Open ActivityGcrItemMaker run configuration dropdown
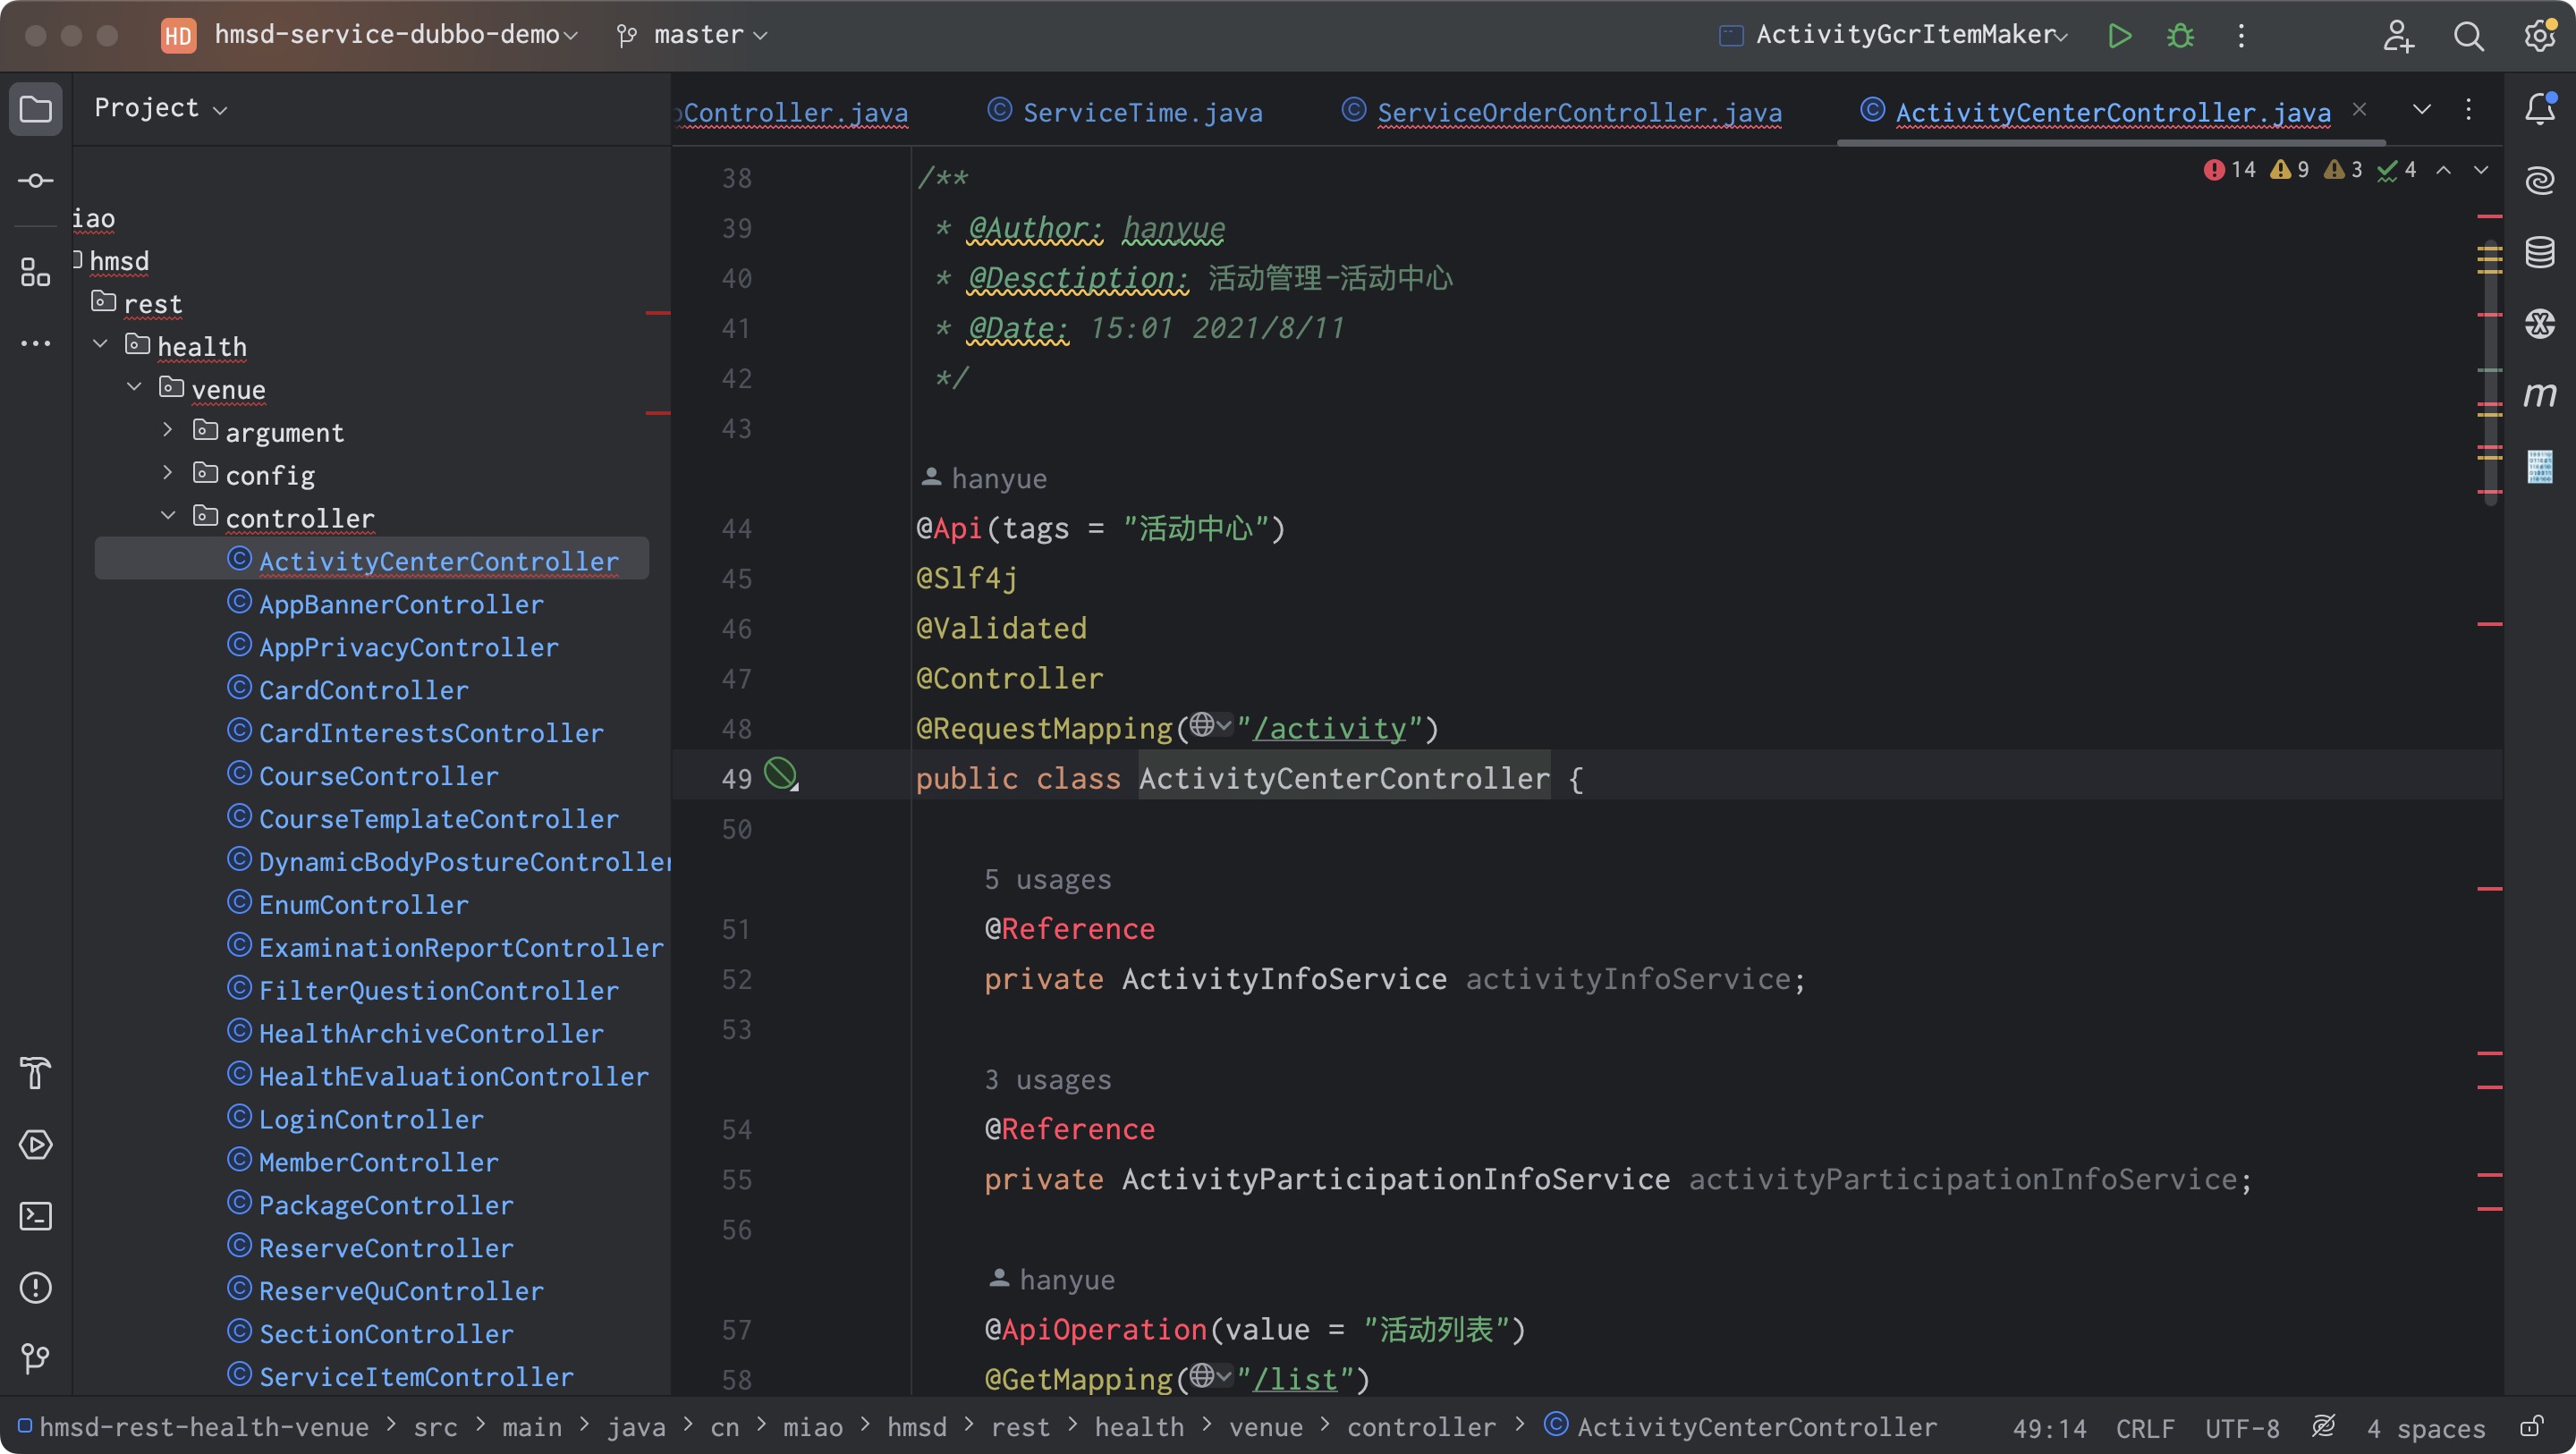 1893,35
